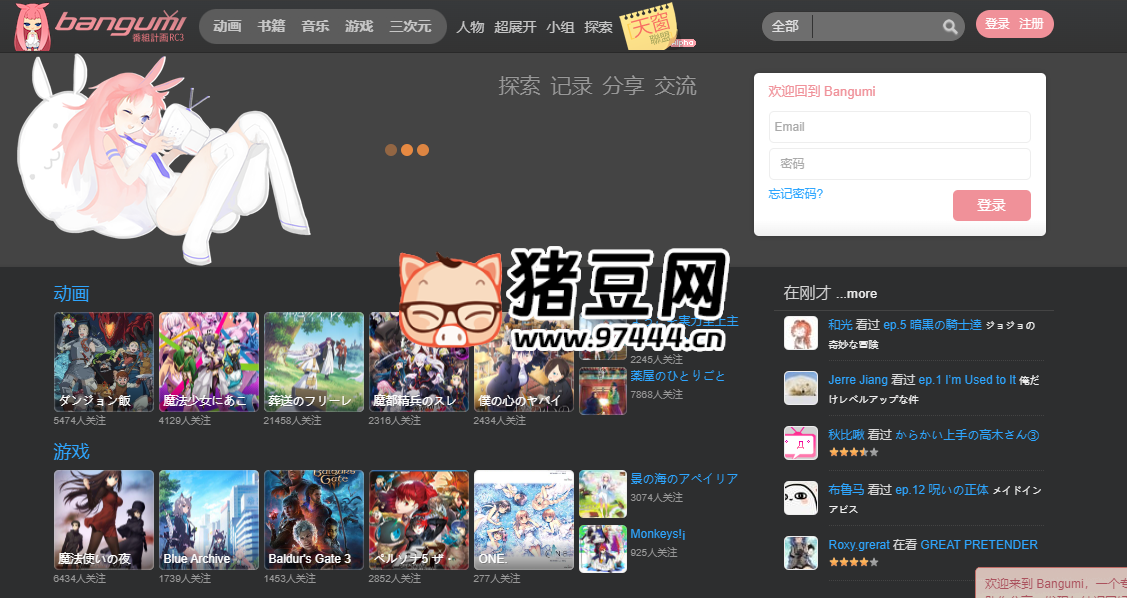This screenshot has height=598, width=1127.
Task: Expand the 全部 search category dropdown
Action: tap(786, 27)
